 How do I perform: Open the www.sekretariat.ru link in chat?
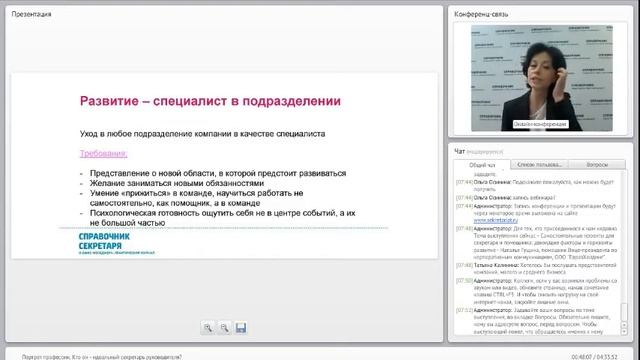(496, 220)
